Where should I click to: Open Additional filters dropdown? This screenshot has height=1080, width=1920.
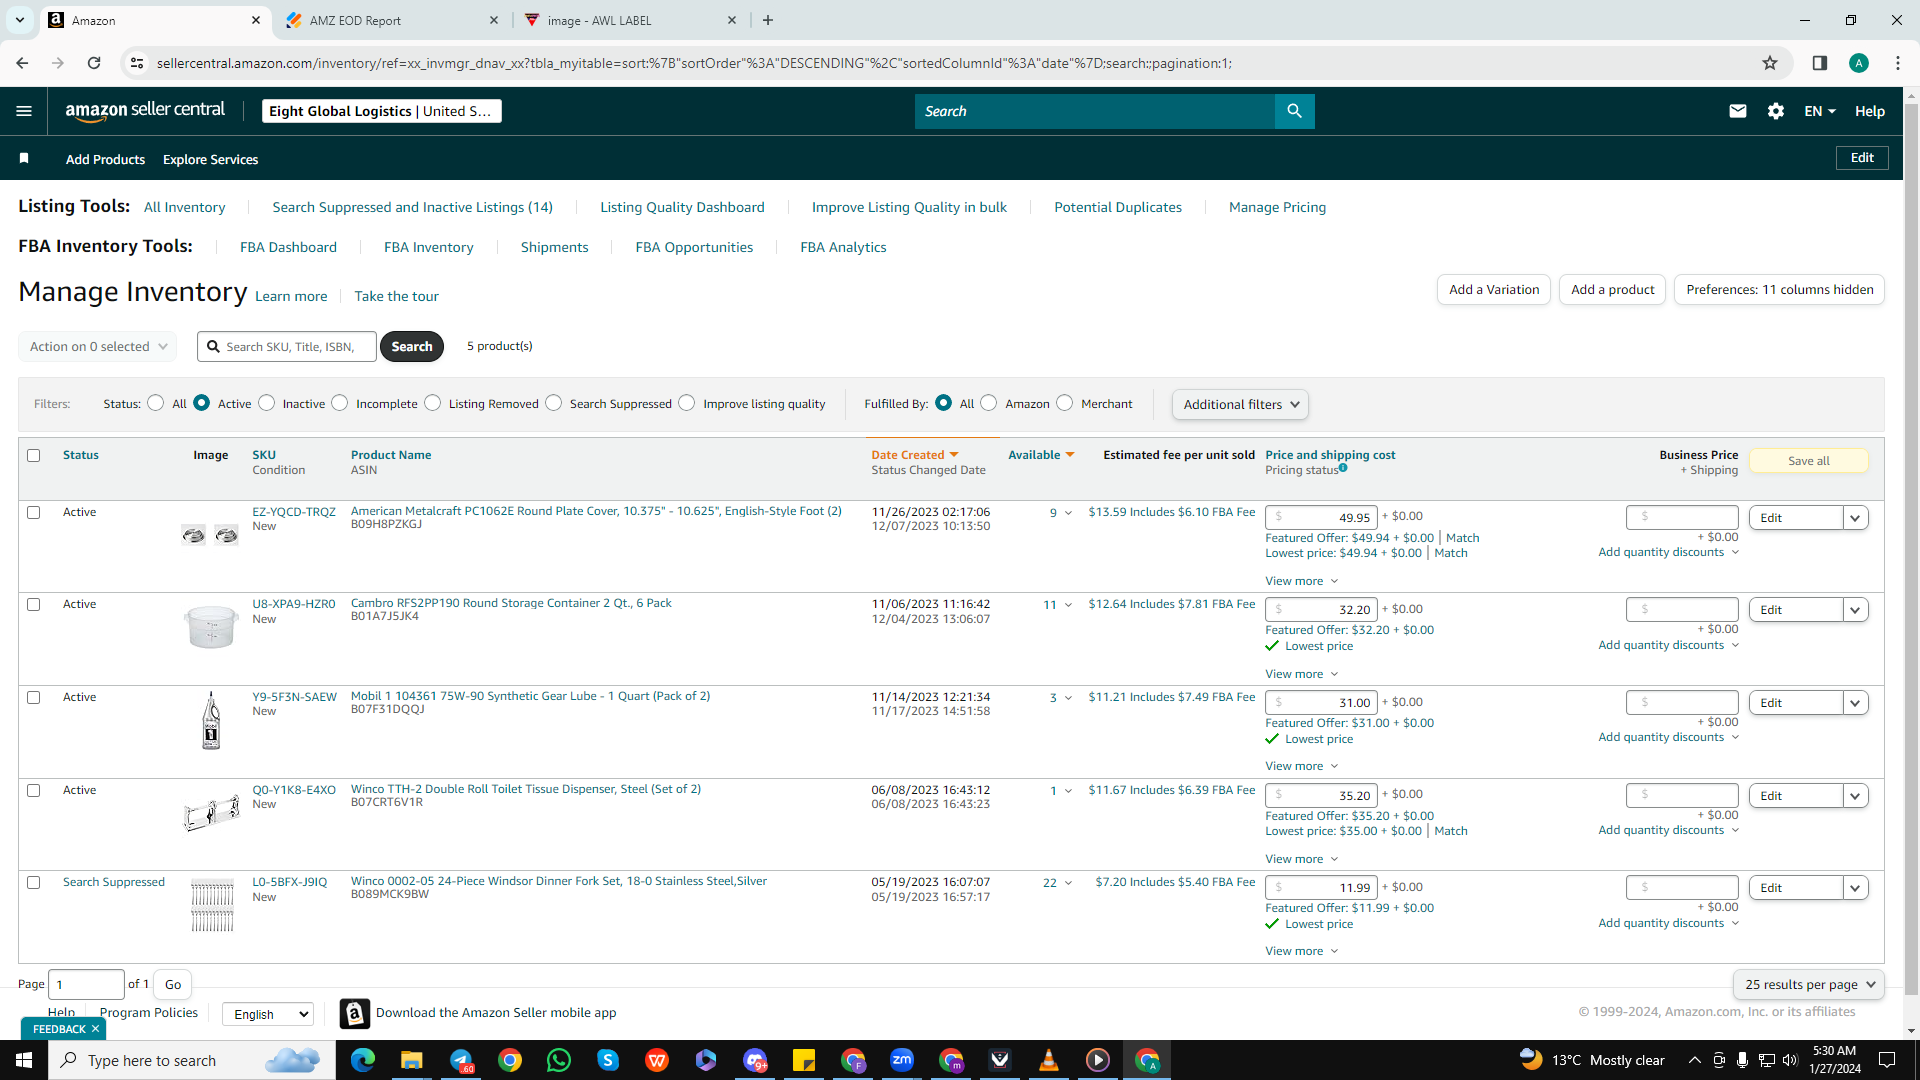pos(1241,404)
